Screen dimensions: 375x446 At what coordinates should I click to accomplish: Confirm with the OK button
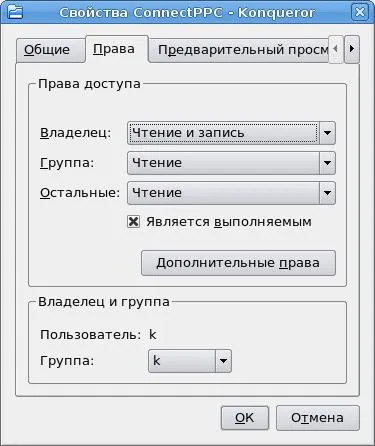pos(245,418)
